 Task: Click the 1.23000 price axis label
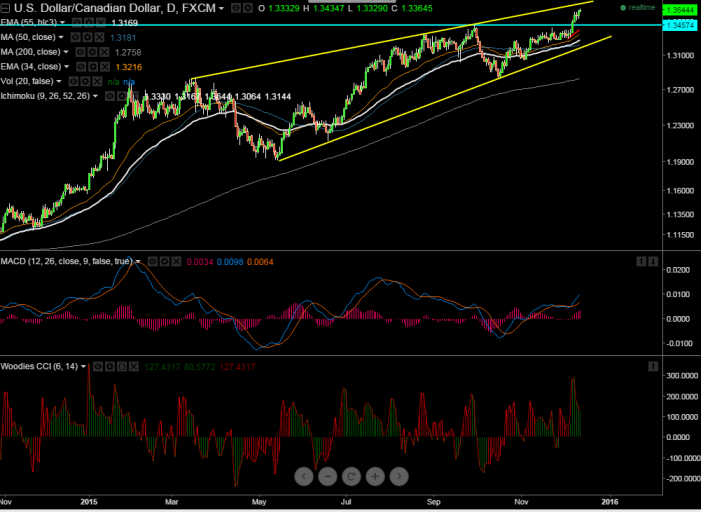(681, 126)
